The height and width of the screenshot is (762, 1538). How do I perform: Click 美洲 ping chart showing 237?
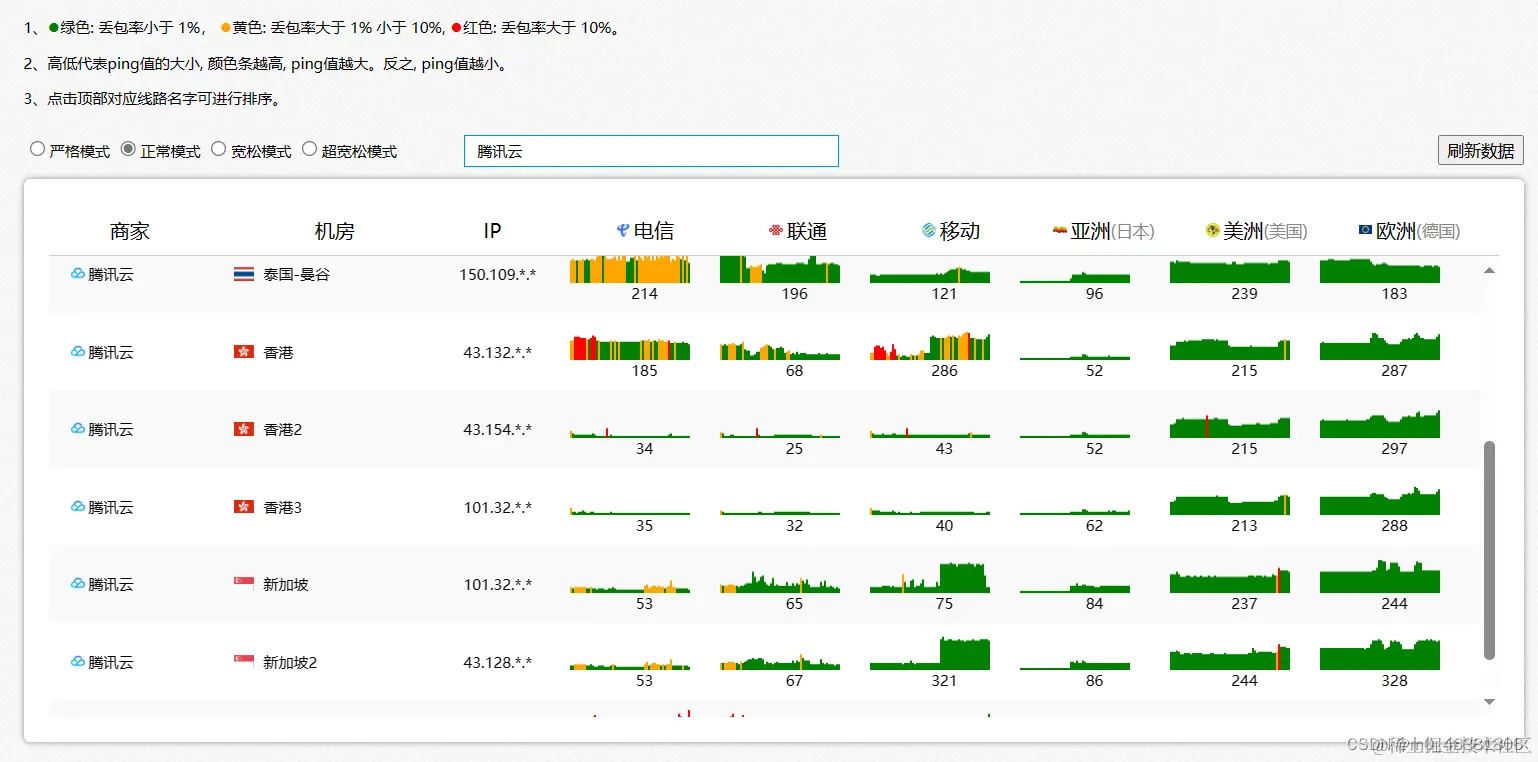click(x=1230, y=580)
